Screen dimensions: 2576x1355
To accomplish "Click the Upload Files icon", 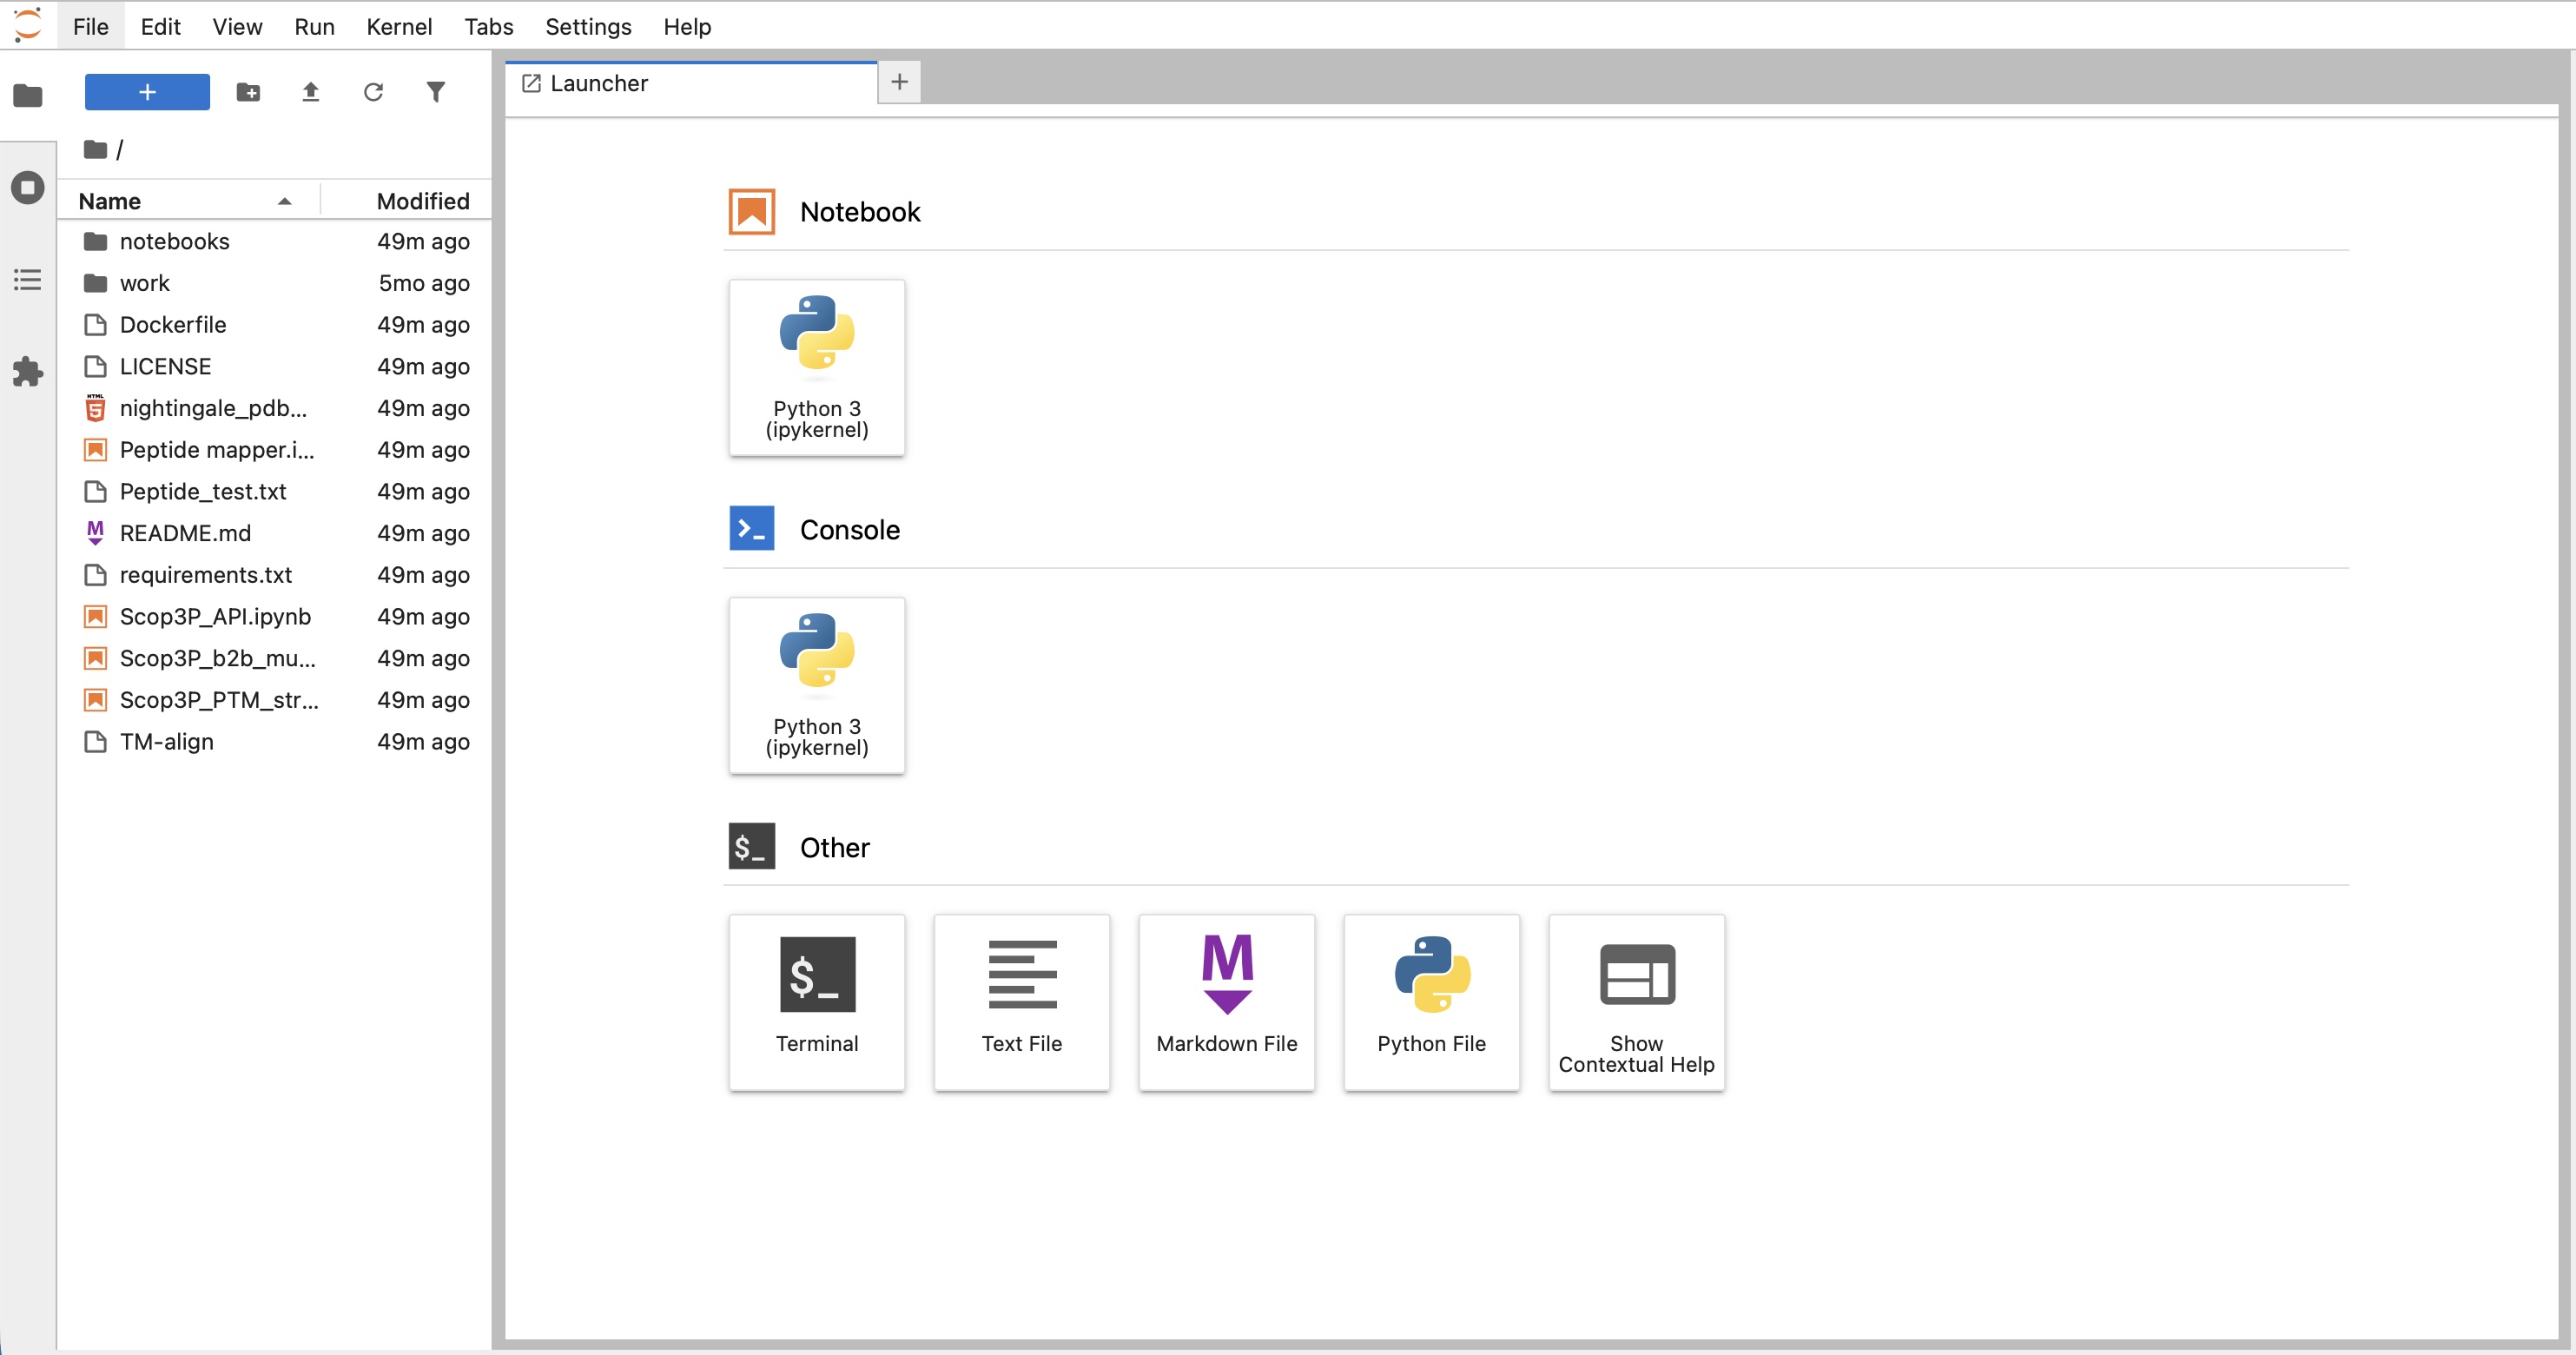I will (x=311, y=92).
